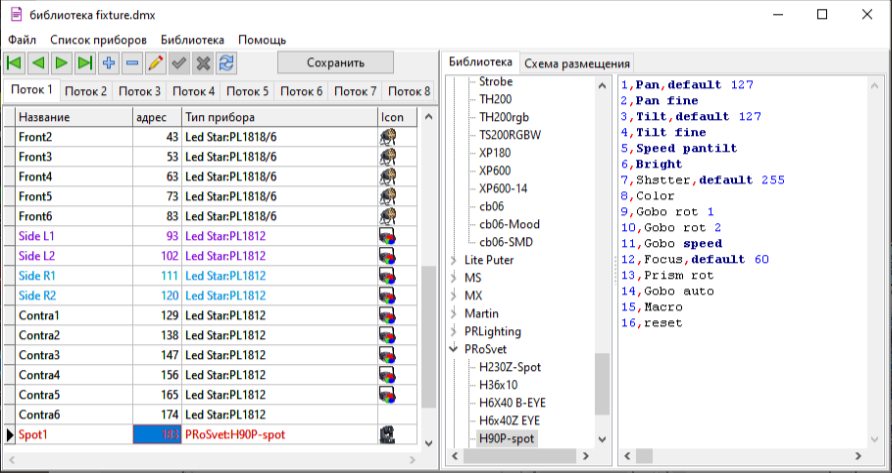The image size is (892, 473).
Task: Sort by Название column header
Action: pos(74,117)
